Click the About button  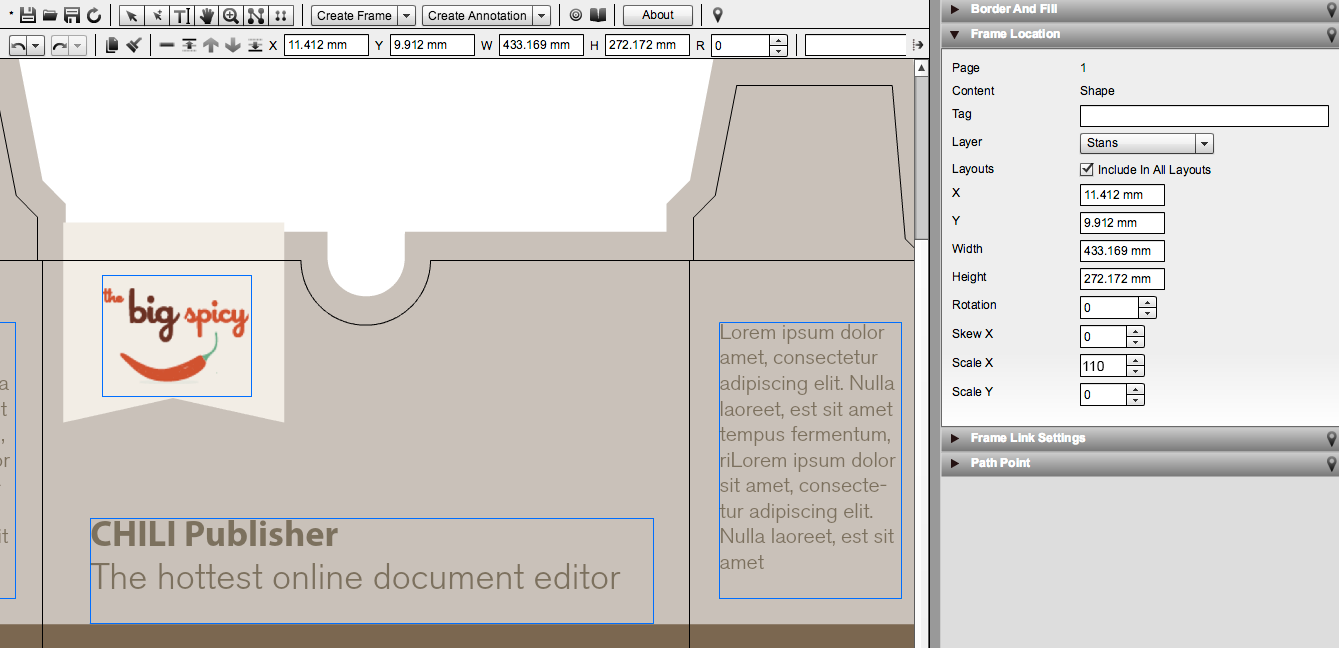tap(657, 15)
